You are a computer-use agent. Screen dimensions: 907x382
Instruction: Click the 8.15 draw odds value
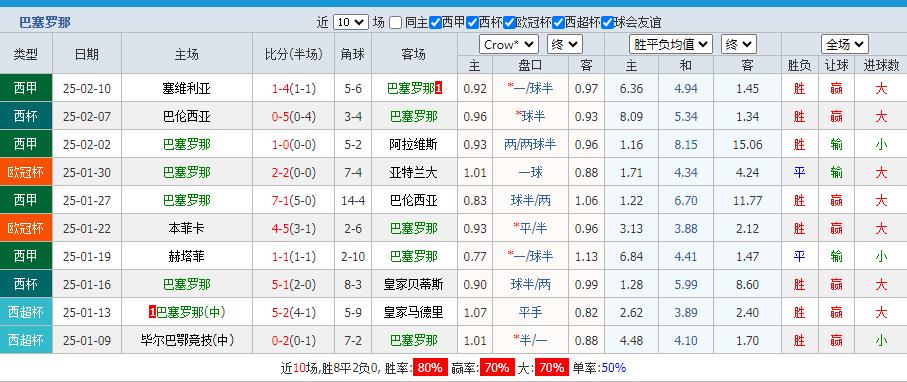(685, 144)
